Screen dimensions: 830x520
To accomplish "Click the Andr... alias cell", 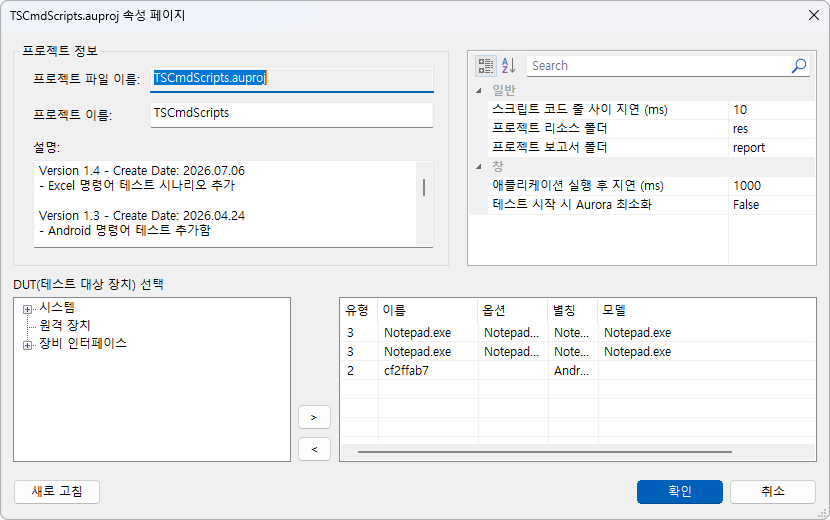I will click(571, 371).
